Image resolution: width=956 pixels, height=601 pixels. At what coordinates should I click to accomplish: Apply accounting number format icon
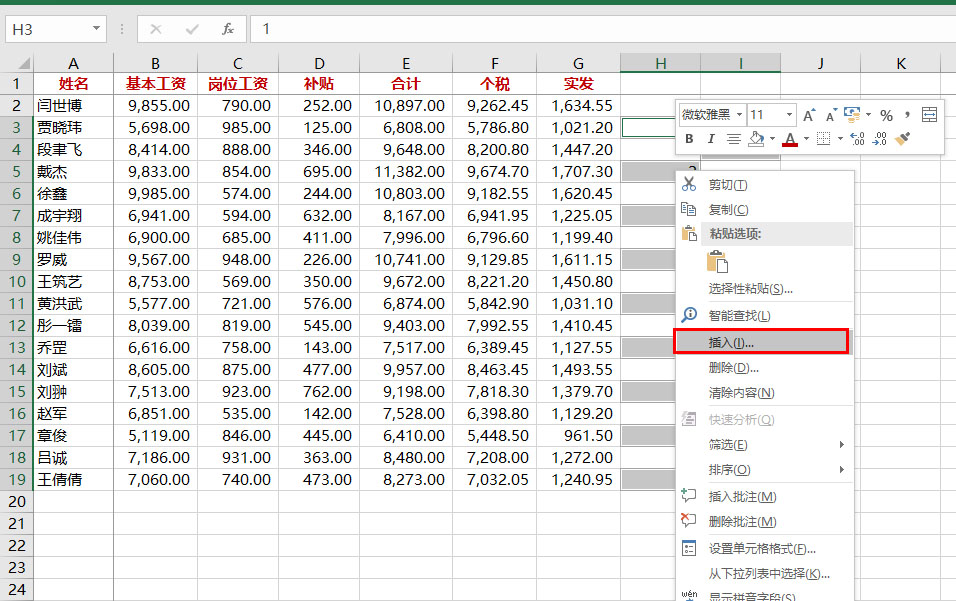pos(852,114)
